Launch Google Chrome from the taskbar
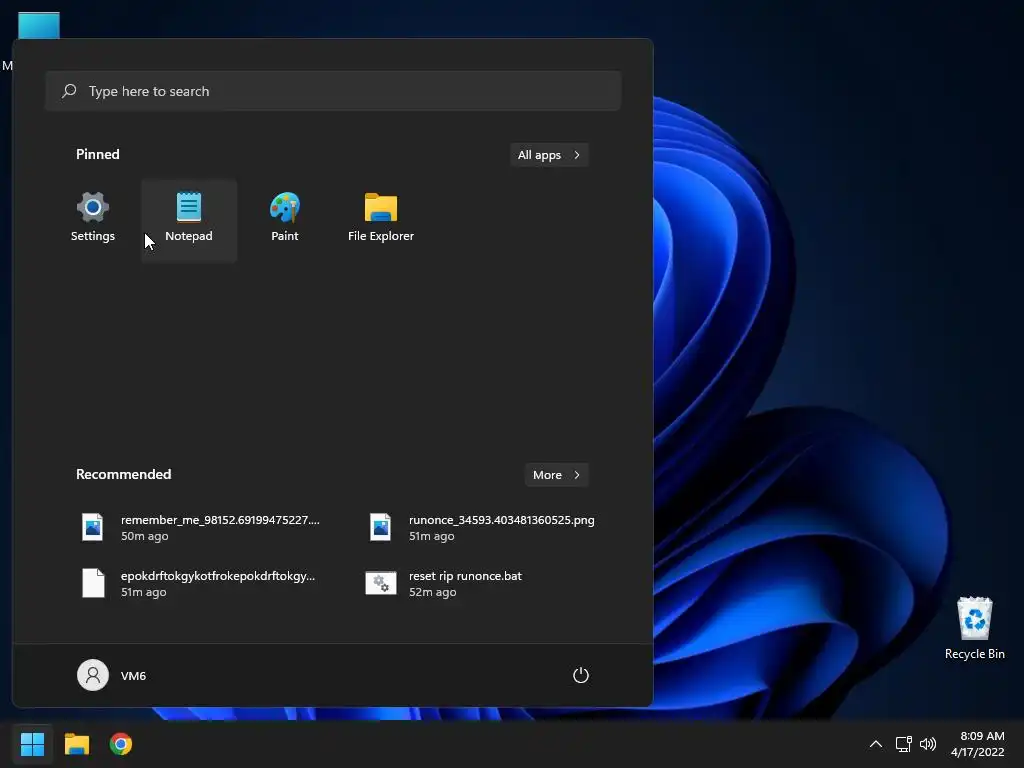1024x768 pixels. coord(121,744)
